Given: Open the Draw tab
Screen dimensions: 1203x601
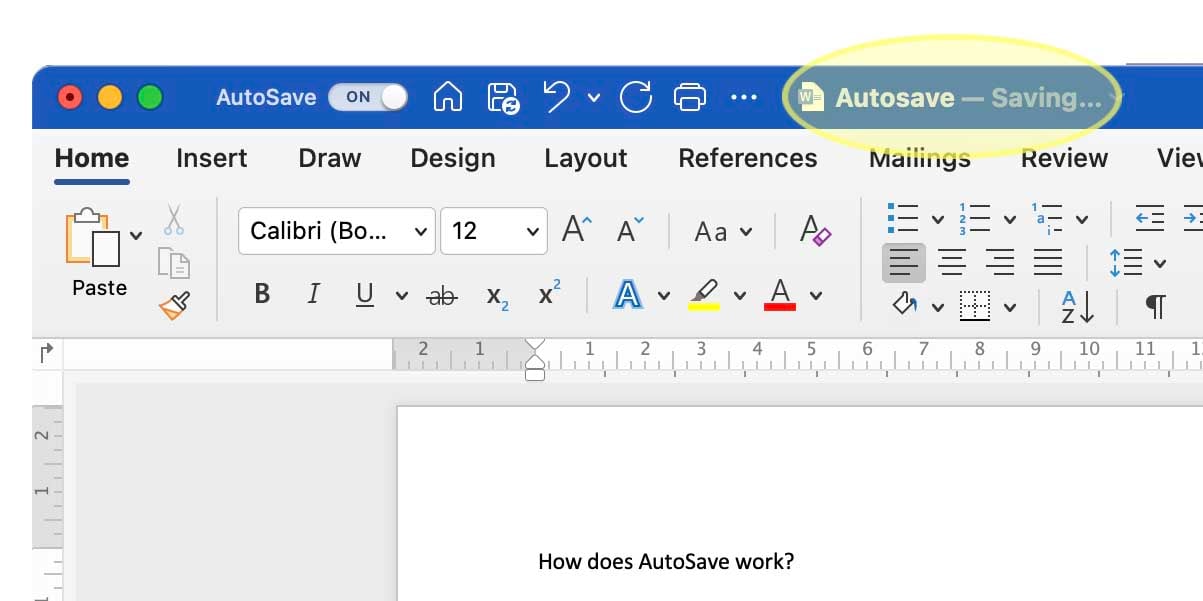Looking at the screenshot, I should [x=330, y=158].
